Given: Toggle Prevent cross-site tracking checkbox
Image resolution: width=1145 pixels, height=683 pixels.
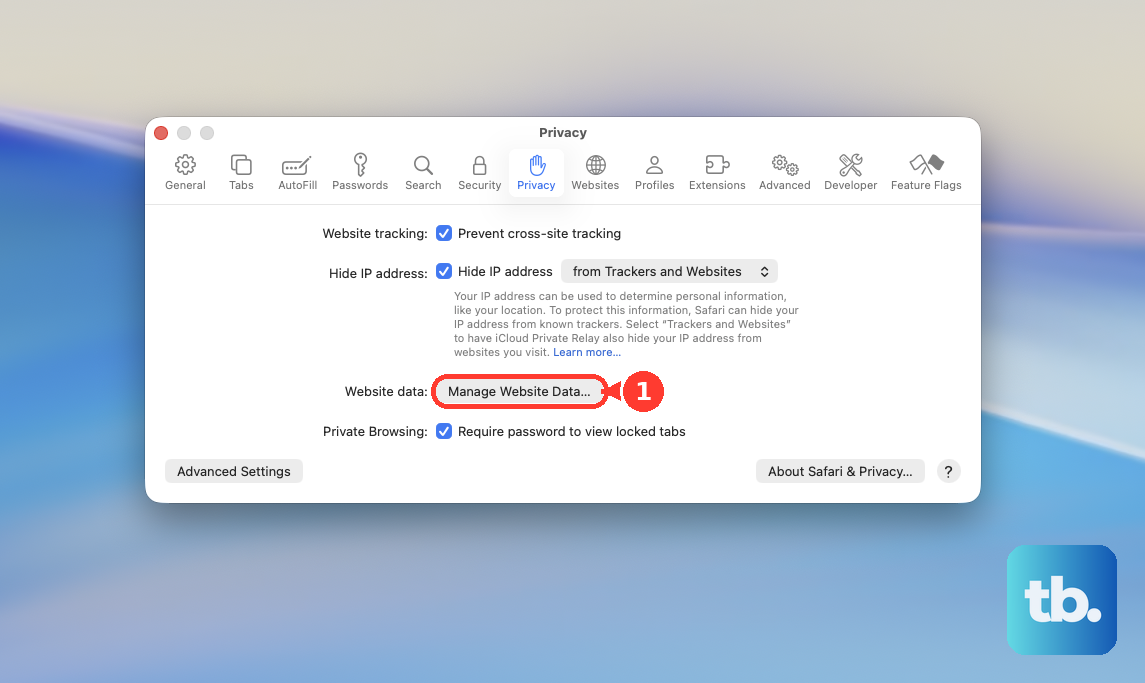Looking at the screenshot, I should click(x=444, y=233).
